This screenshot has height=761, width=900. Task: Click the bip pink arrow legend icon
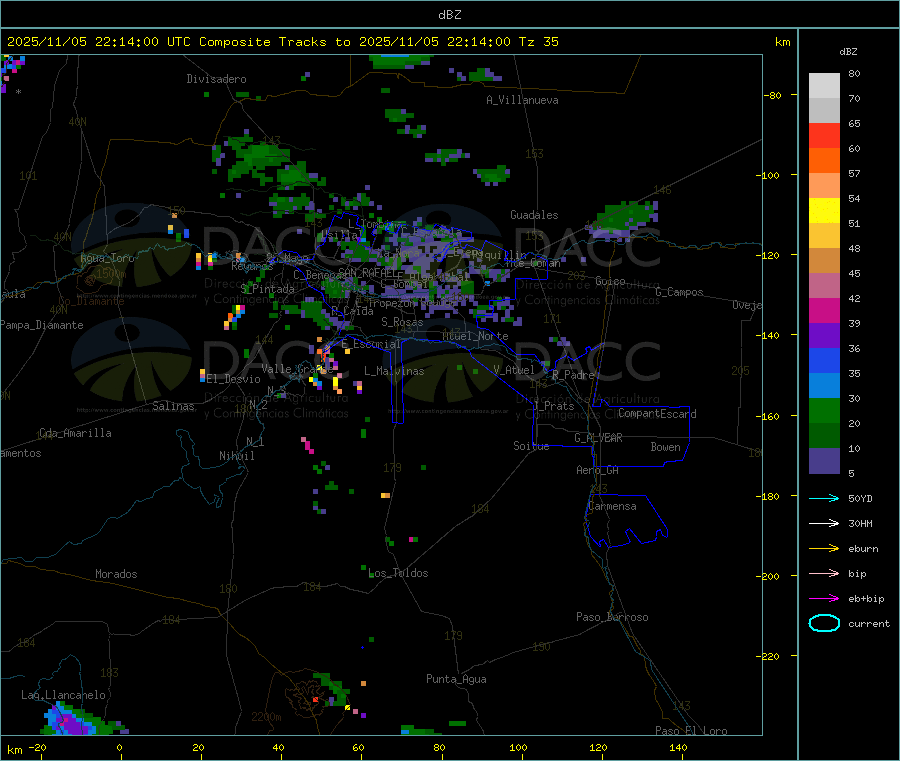(x=824, y=573)
